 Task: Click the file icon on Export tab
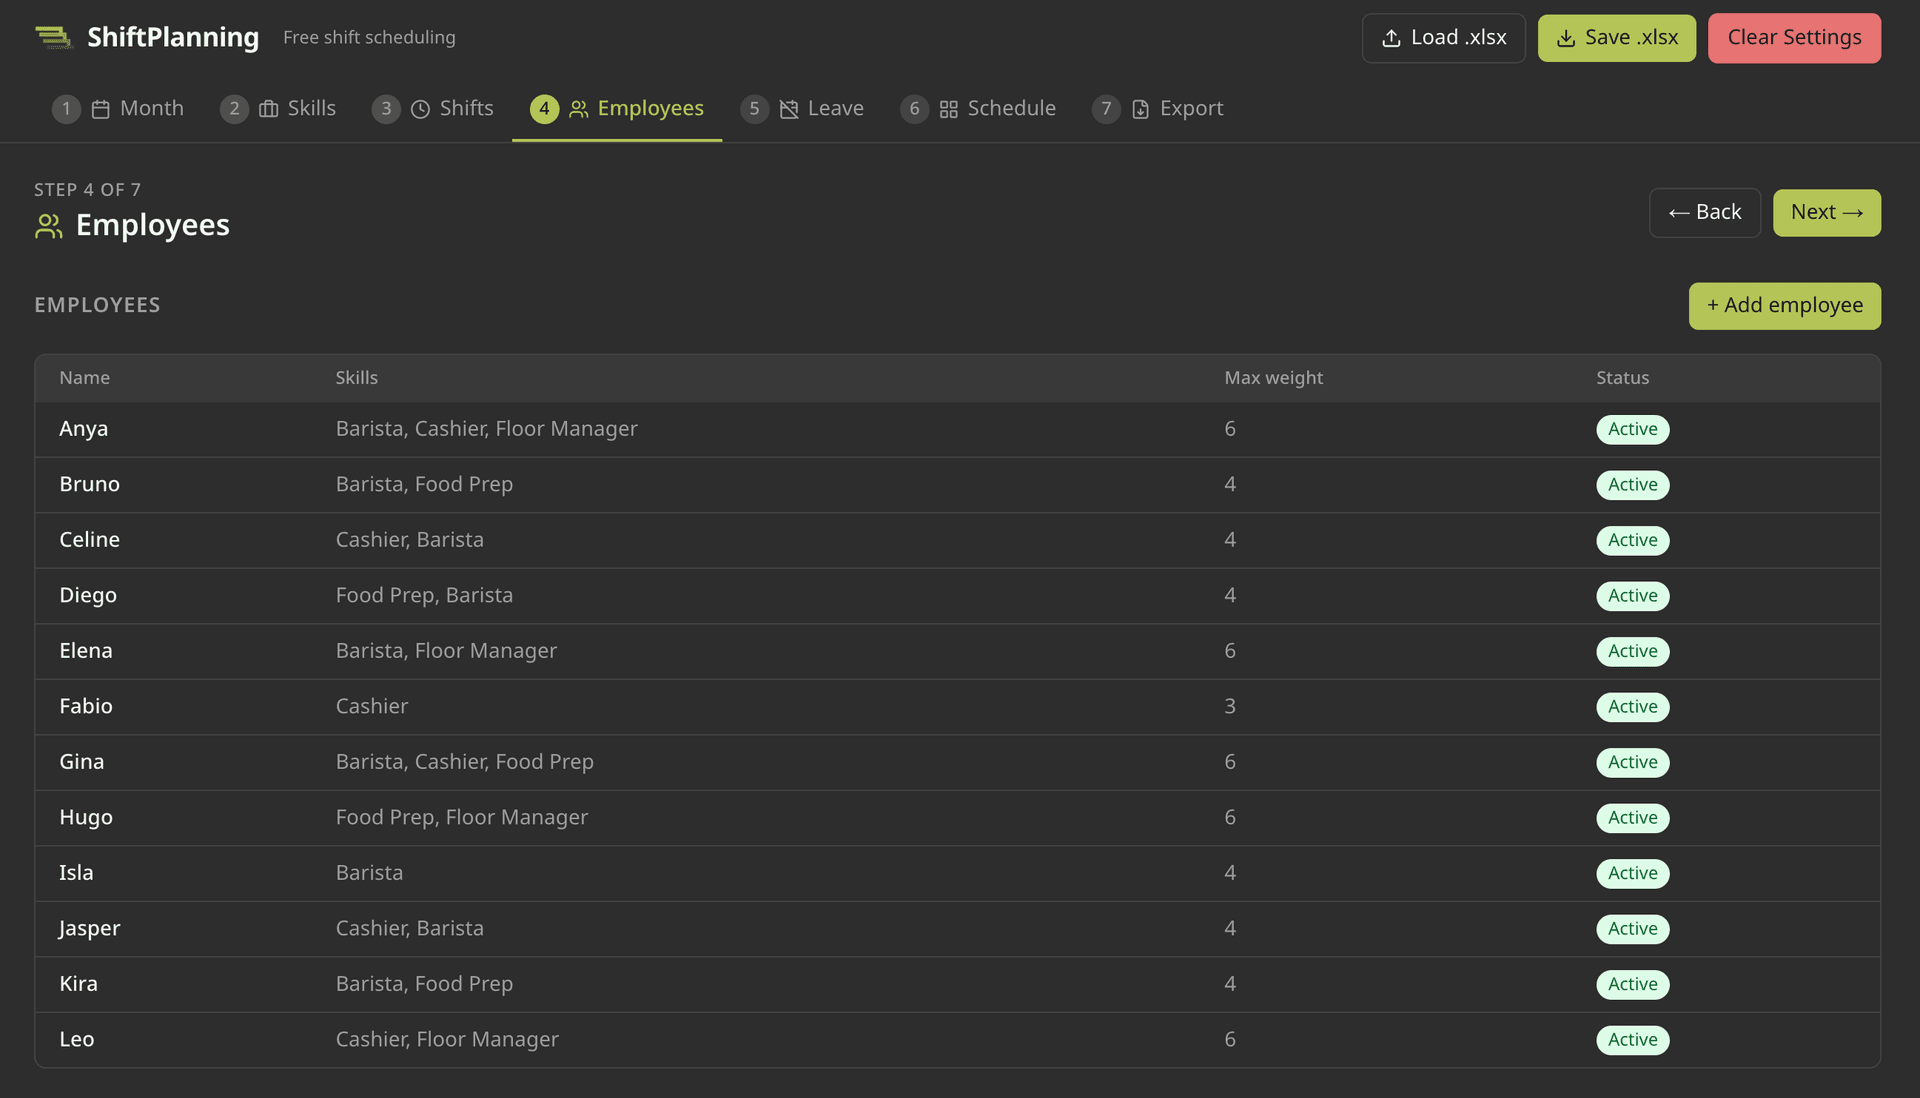1140,109
